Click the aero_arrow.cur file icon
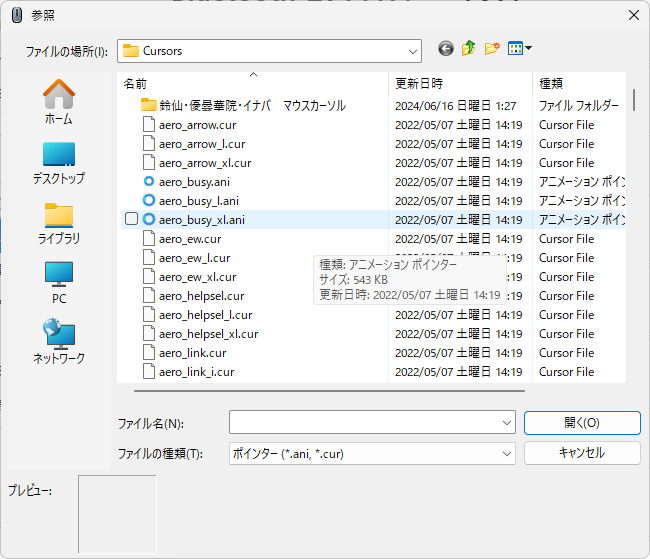 pyautogui.click(x=149, y=125)
